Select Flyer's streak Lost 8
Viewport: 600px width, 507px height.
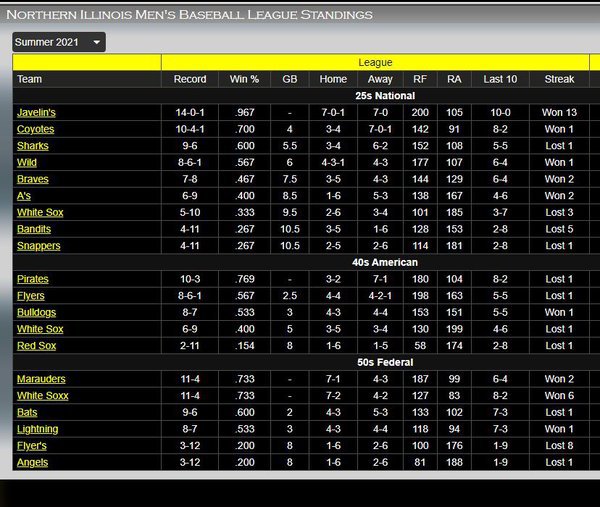tap(559, 445)
